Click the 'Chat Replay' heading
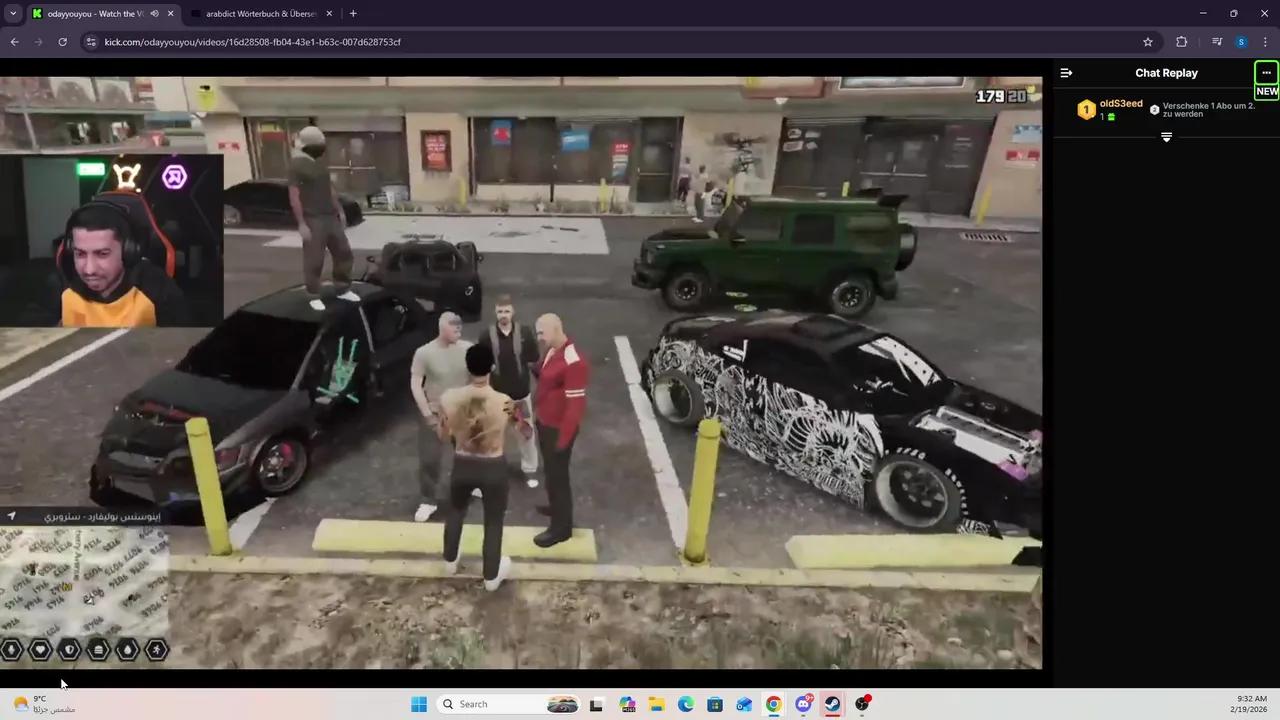Viewport: 1280px width, 720px height. point(1166,73)
